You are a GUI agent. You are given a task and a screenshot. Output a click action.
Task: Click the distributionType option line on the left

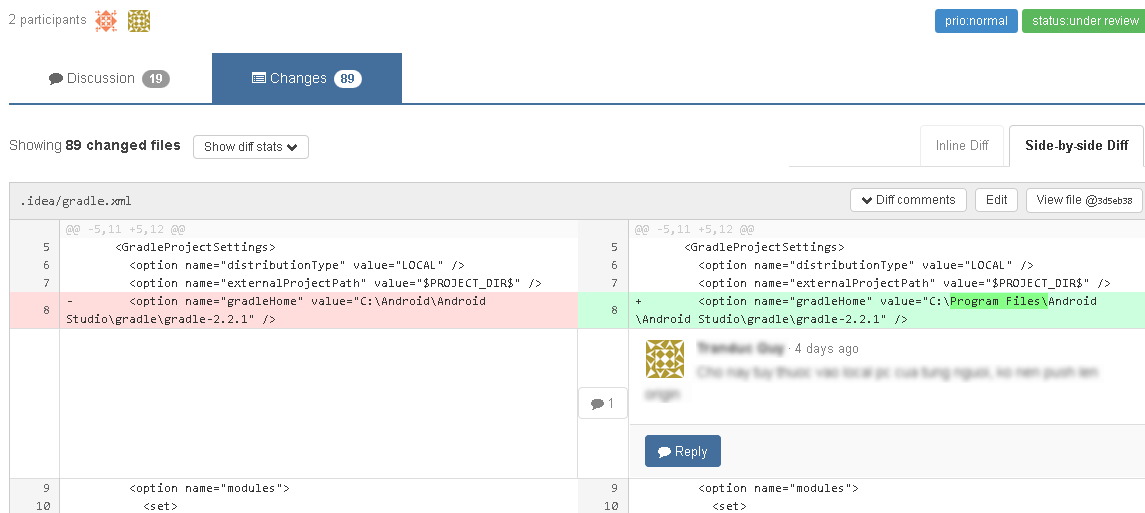[297, 265]
